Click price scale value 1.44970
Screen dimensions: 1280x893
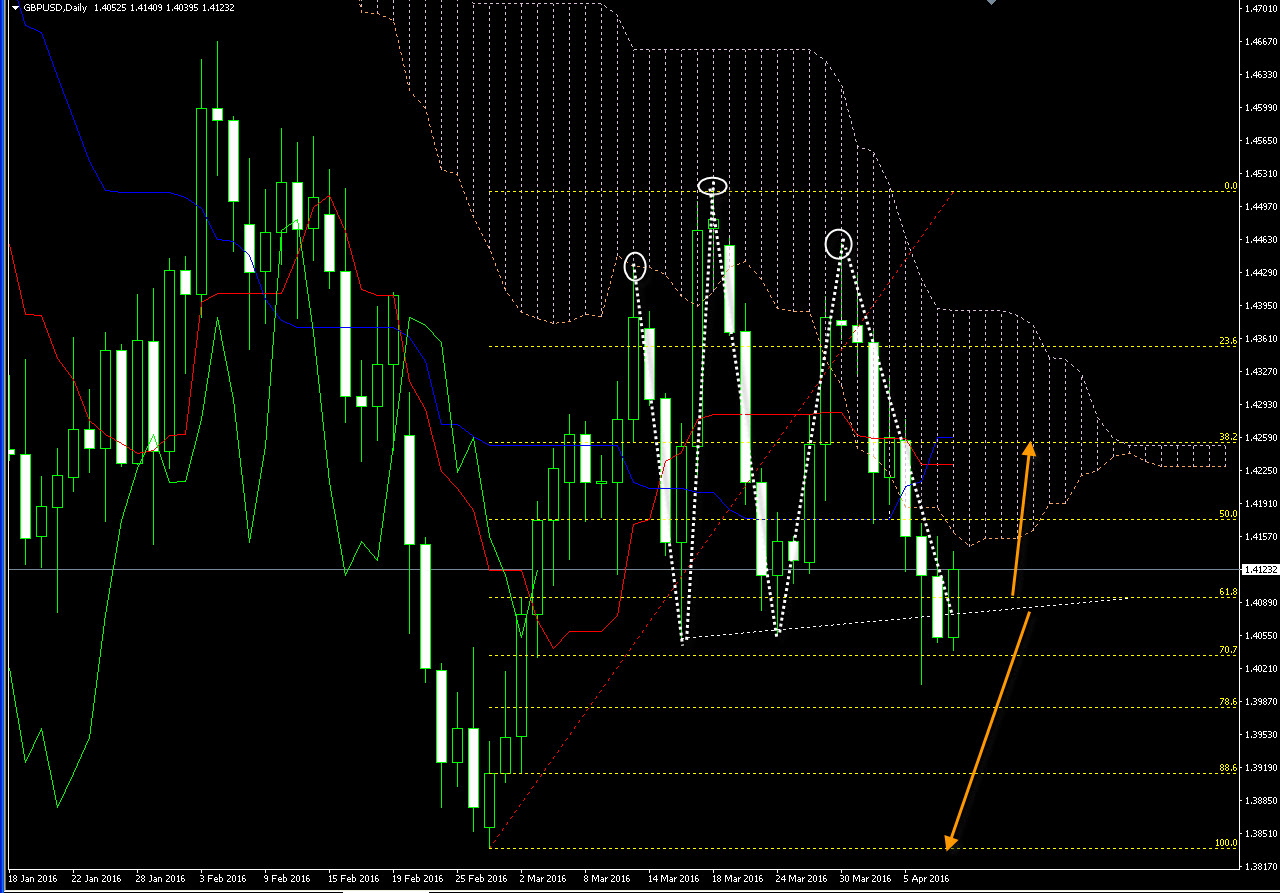(1259, 207)
